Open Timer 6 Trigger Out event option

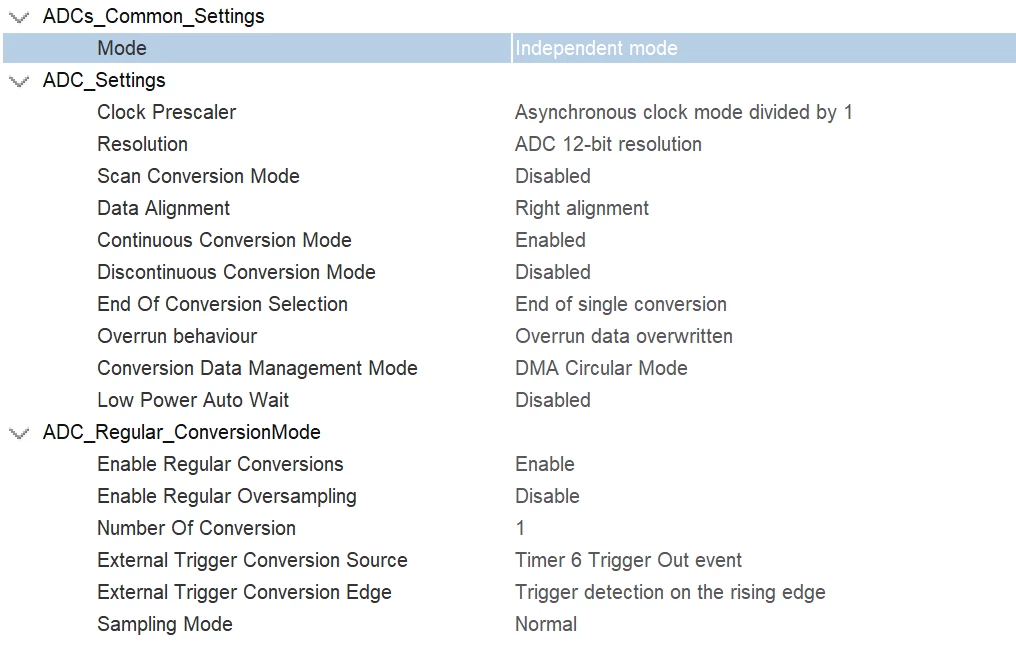(628, 560)
